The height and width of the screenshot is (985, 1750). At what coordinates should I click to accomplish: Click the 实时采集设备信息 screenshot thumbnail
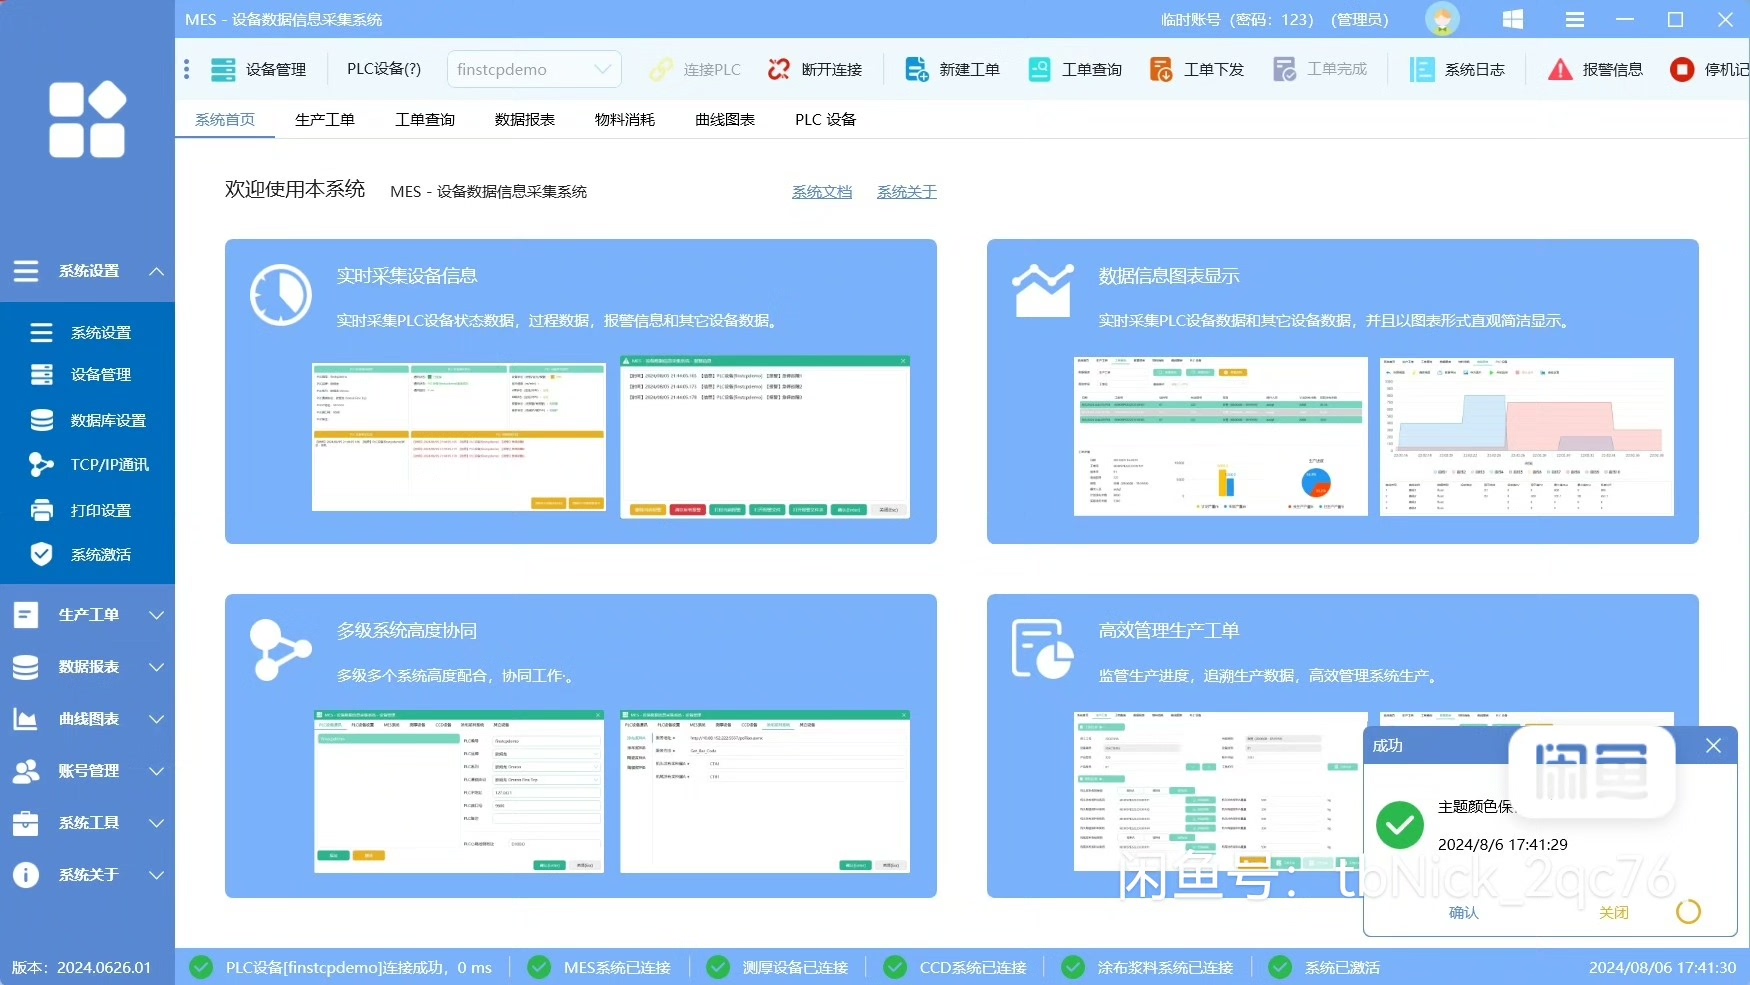[458, 437]
